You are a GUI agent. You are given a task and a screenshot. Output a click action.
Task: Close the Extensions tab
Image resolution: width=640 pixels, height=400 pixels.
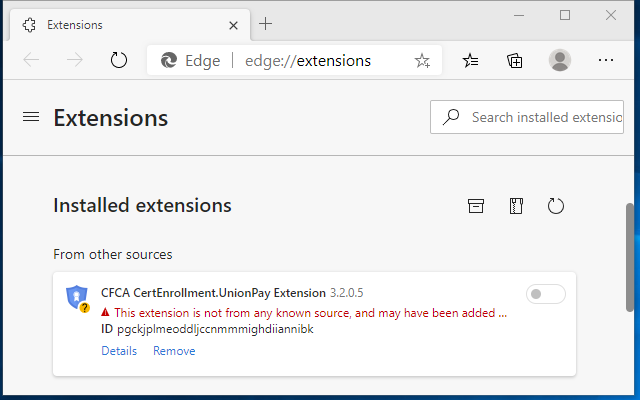[231, 24]
